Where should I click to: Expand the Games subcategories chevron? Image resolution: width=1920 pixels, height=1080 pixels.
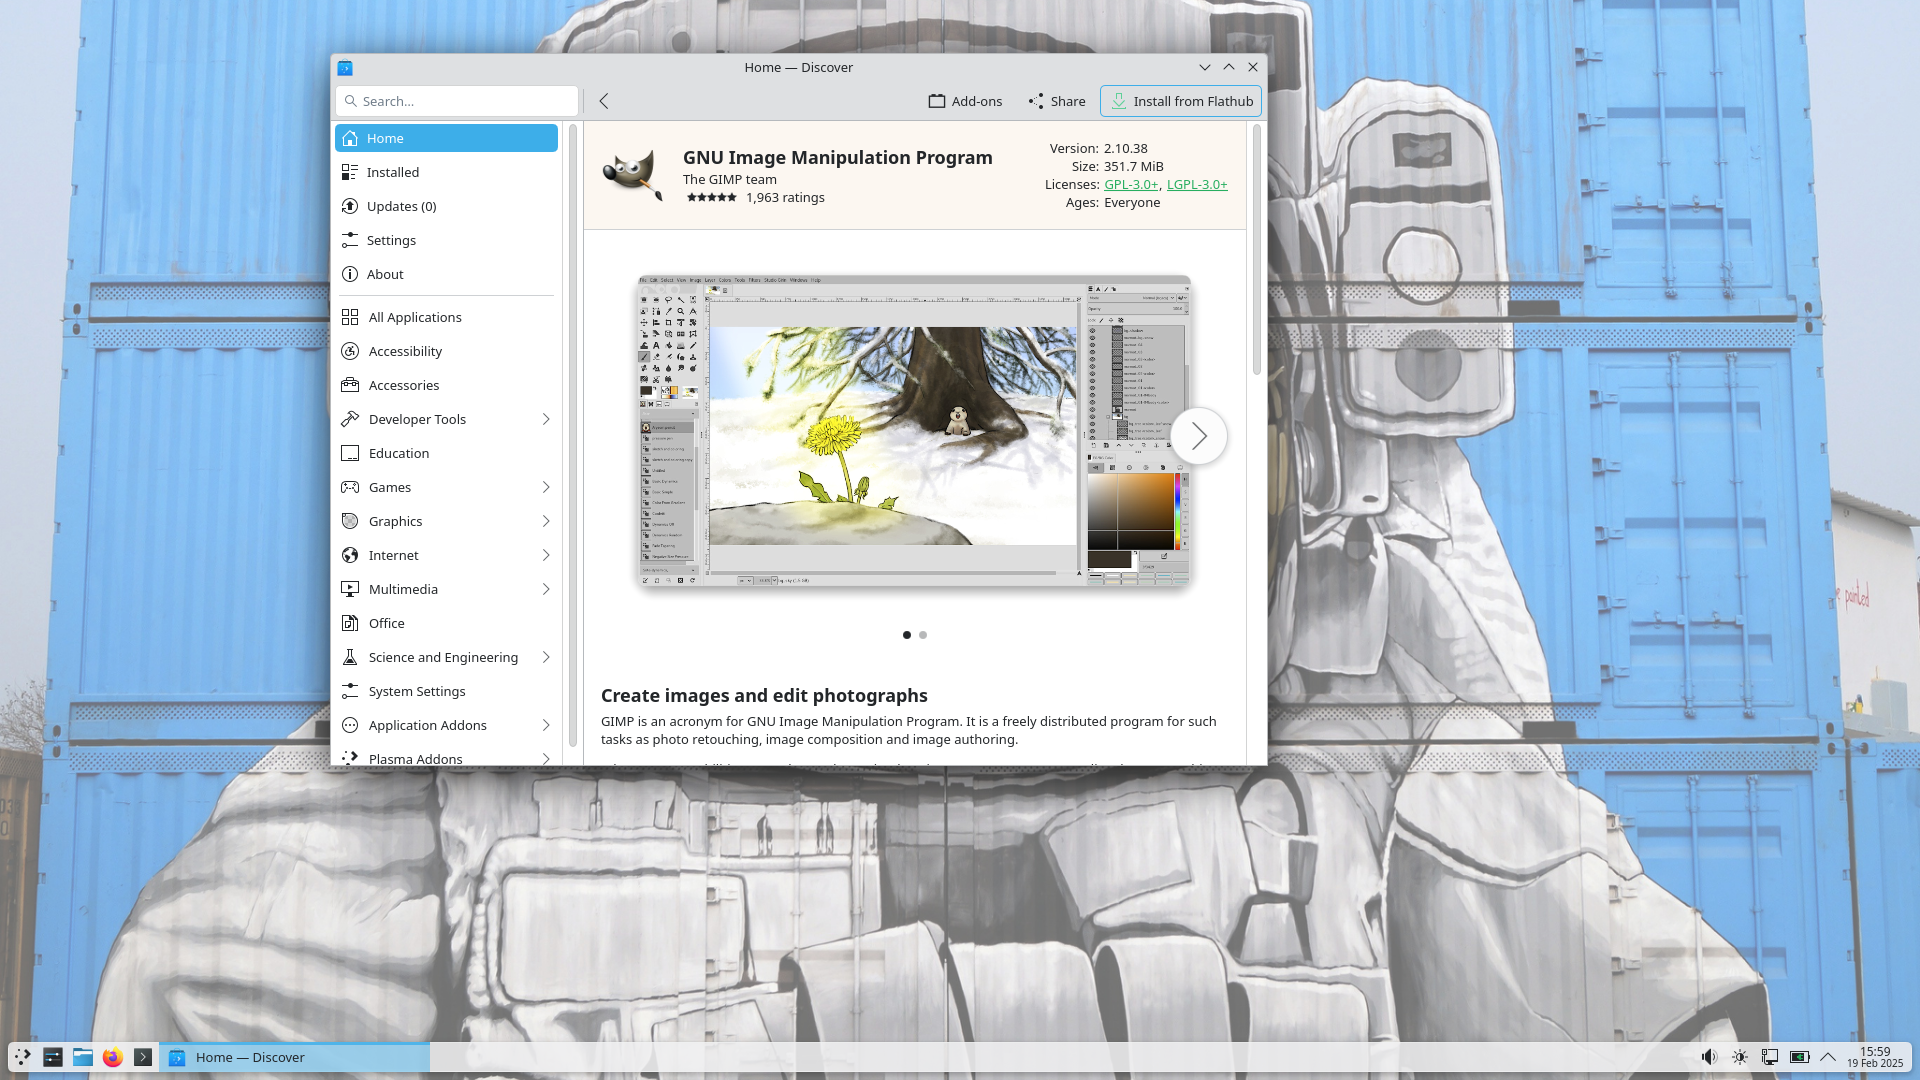[x=546, y=487]
